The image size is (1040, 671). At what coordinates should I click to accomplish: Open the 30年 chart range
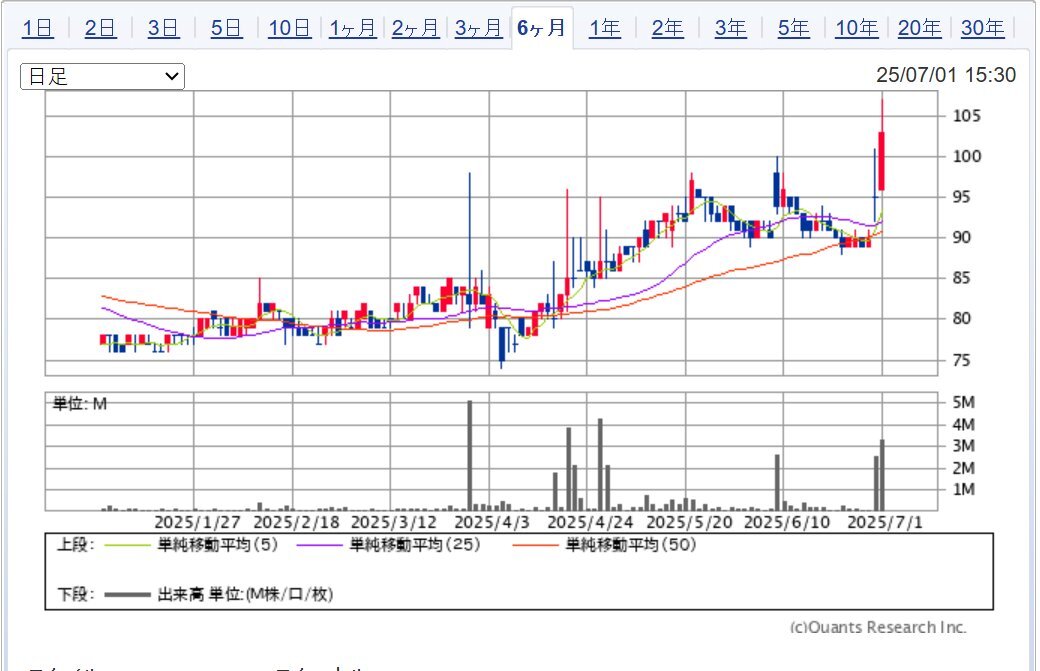pos(982,29)
